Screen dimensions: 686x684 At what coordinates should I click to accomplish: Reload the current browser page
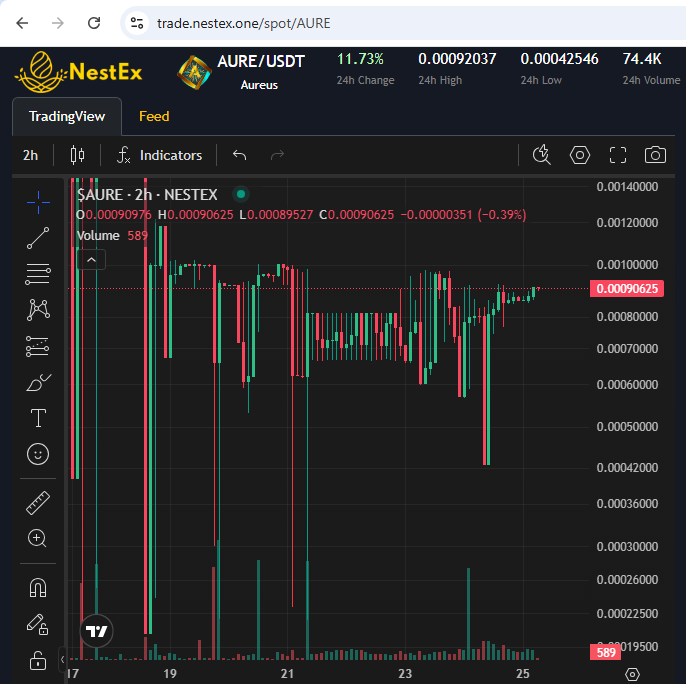[x=94, y=23]
